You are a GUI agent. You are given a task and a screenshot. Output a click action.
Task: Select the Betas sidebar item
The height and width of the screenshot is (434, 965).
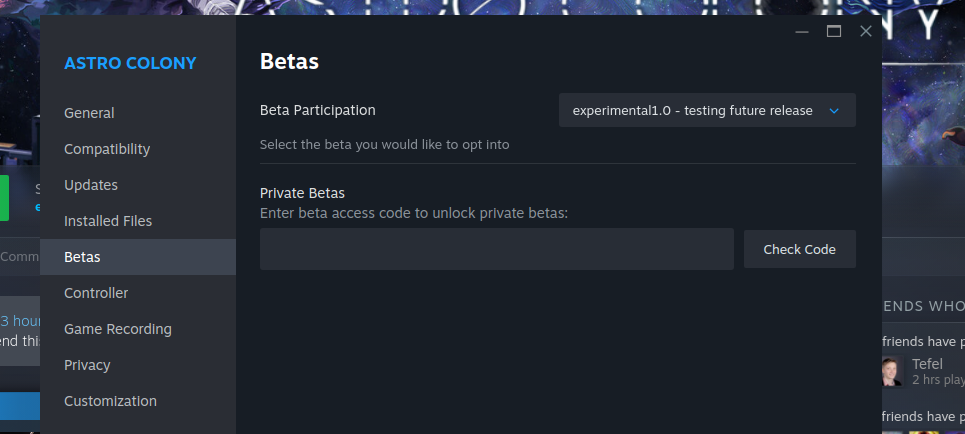pos(82,257)
